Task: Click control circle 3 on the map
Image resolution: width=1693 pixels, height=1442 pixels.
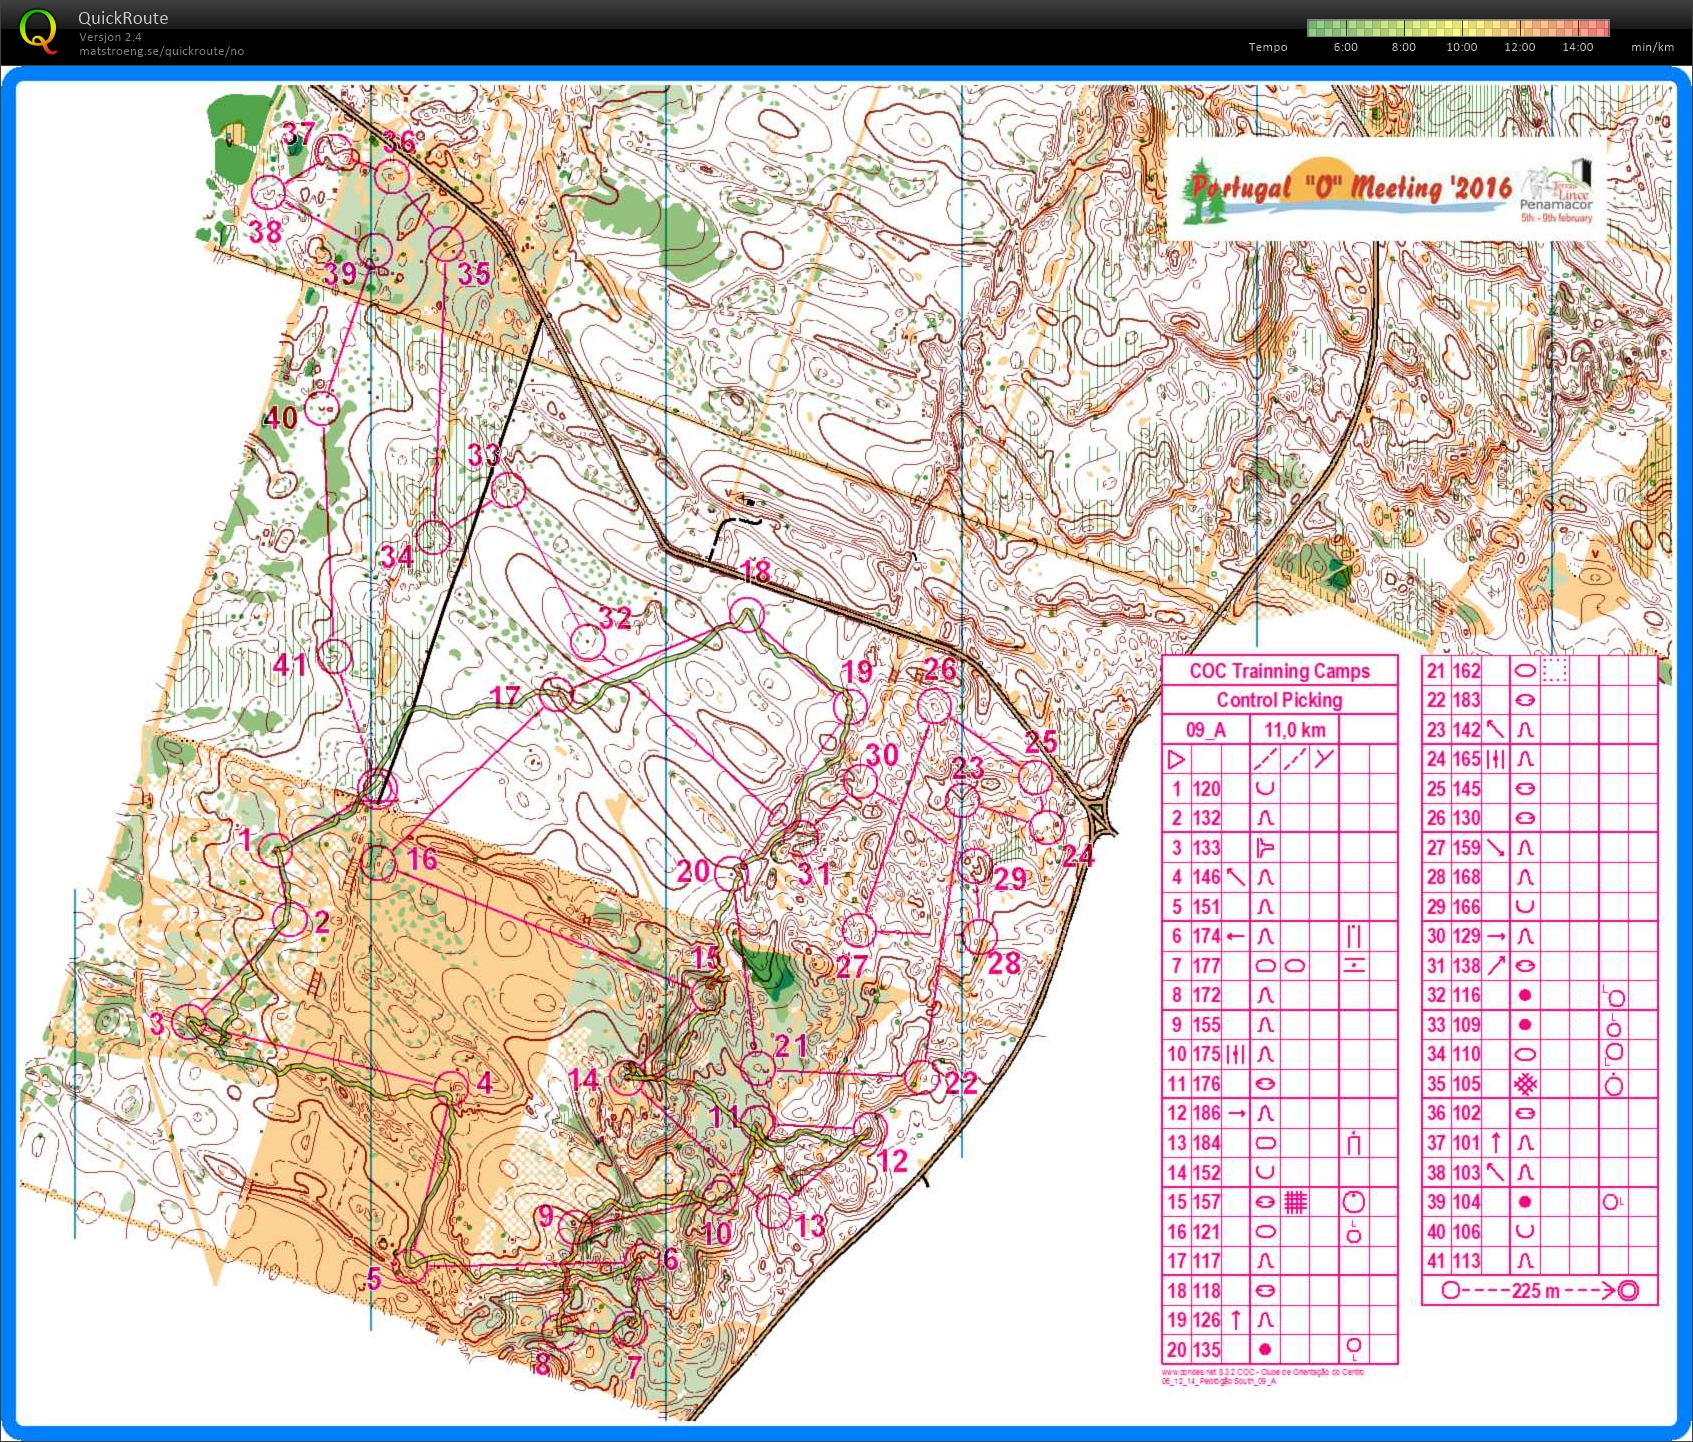Action: pos(189,1023)
